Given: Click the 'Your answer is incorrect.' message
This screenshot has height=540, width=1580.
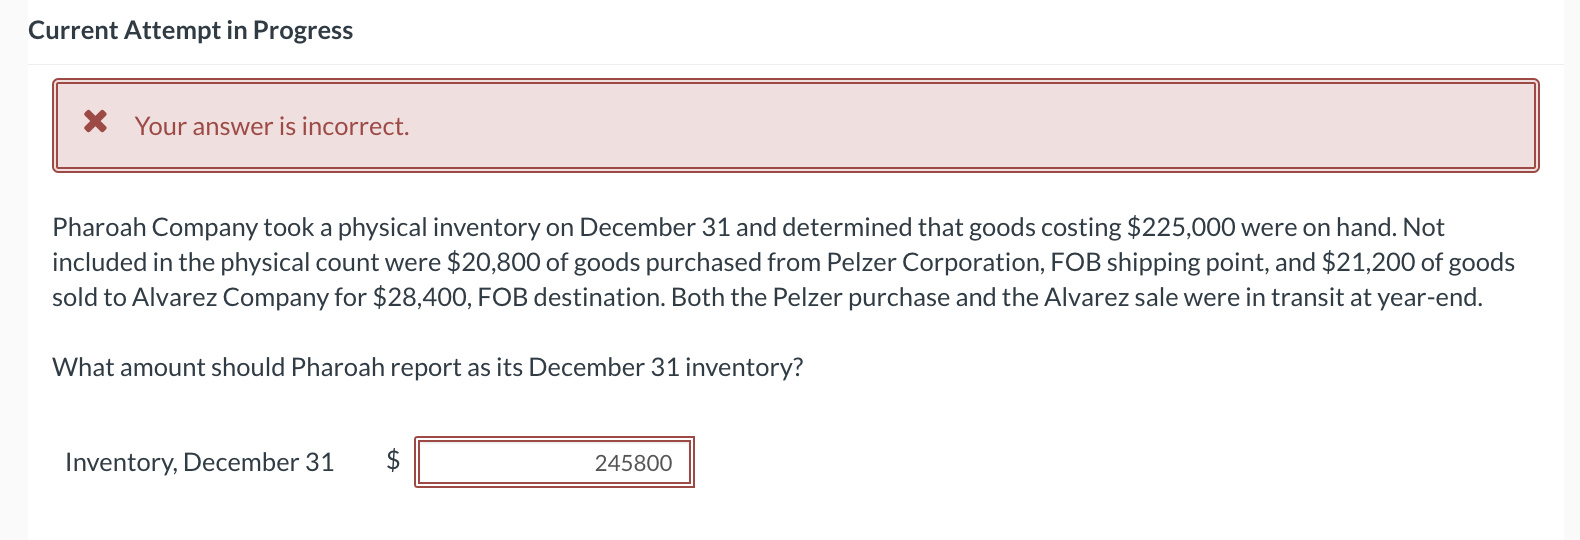Looking at the screenshot, I should pyautogui.click(x=272, y=126).
